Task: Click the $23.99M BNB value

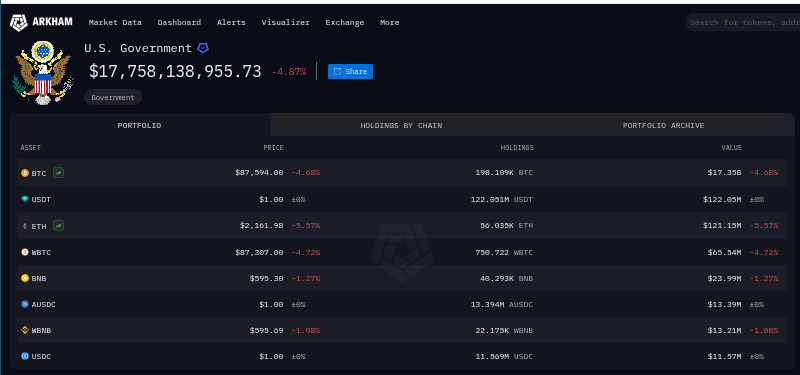Action: (x=724, y=278)
